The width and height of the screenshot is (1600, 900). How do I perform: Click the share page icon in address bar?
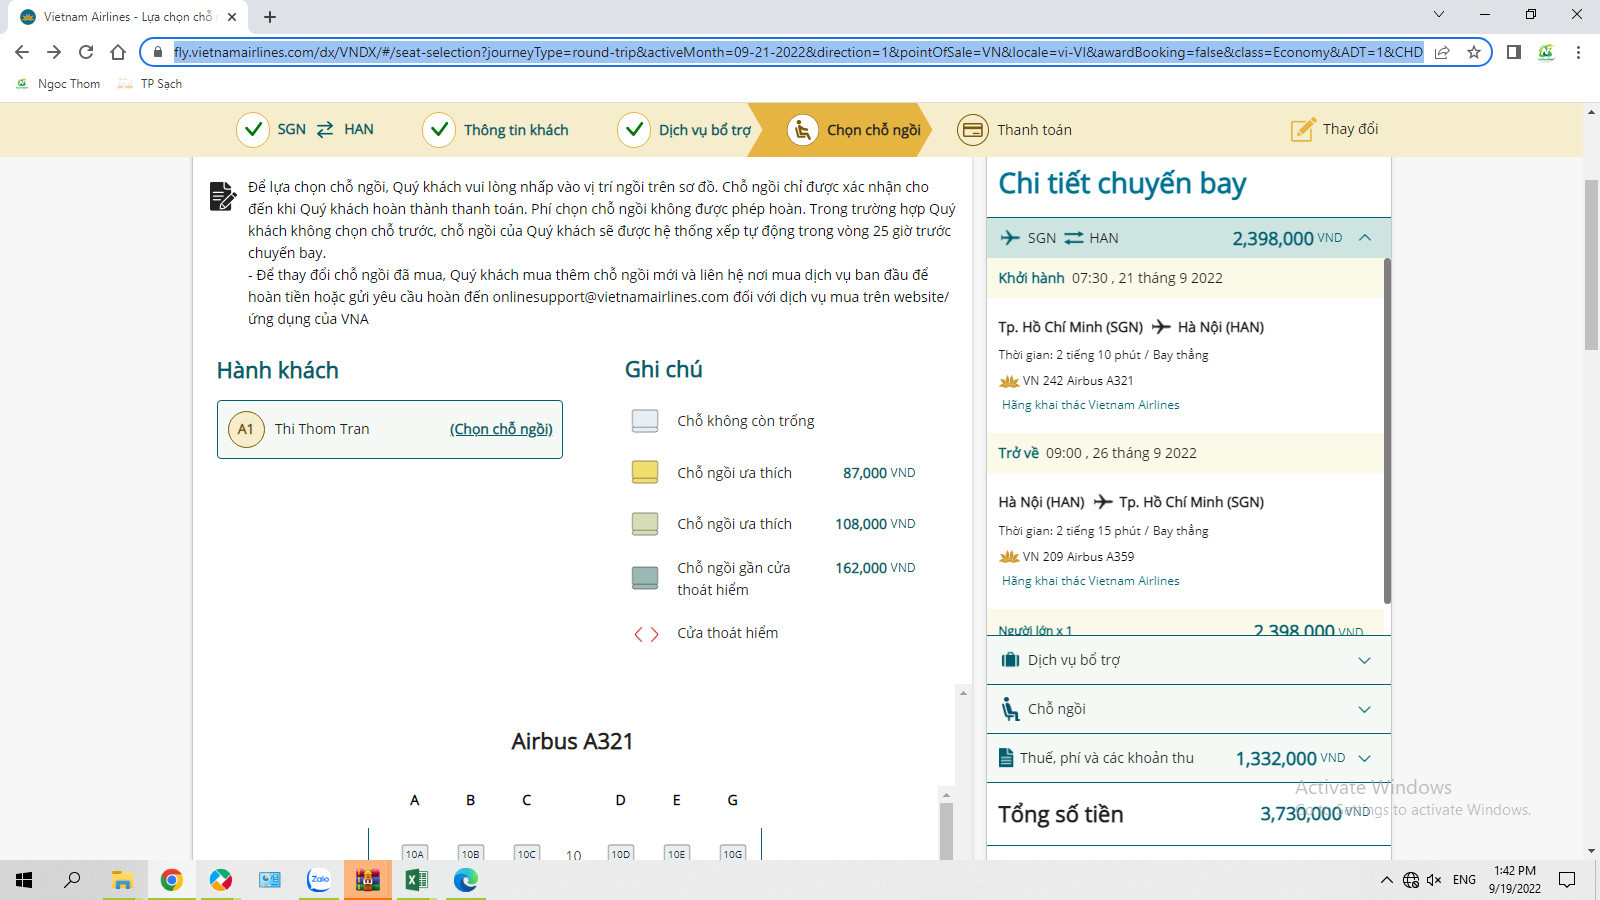[x=1442, y=52]
